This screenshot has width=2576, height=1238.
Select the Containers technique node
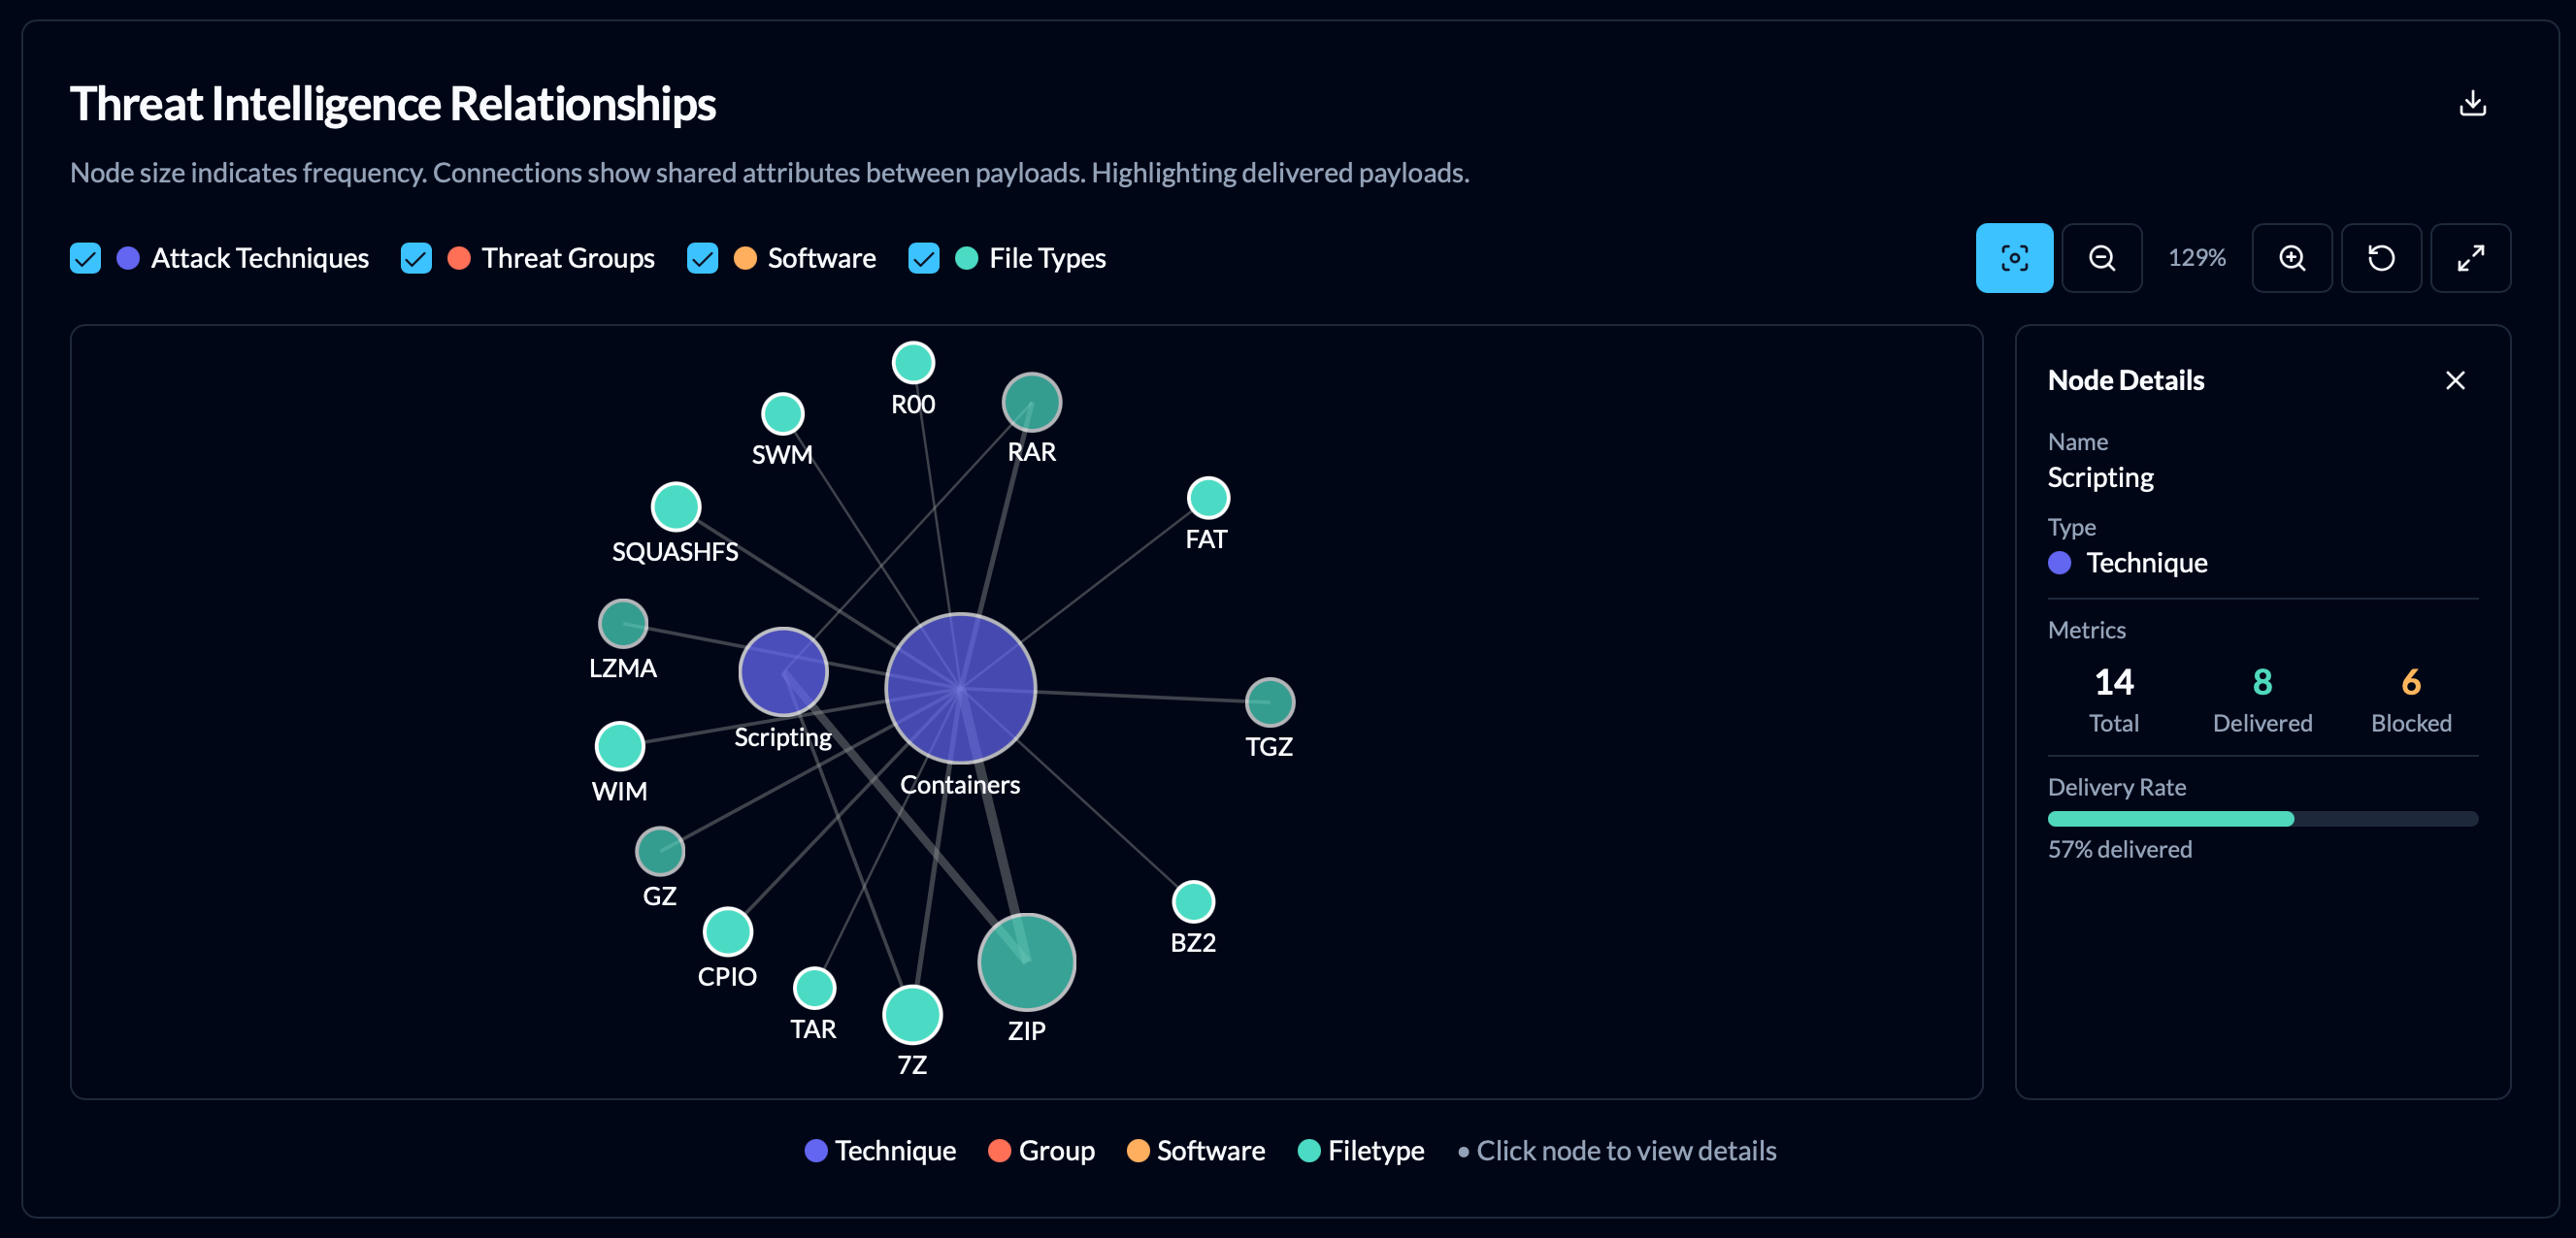(x=960, y=688)
